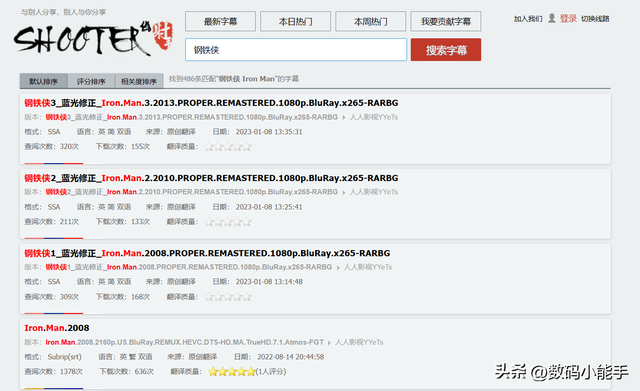Click the red 登录 login link
The height and width of the screenshot is (391, 640).
tap(568, 18)
